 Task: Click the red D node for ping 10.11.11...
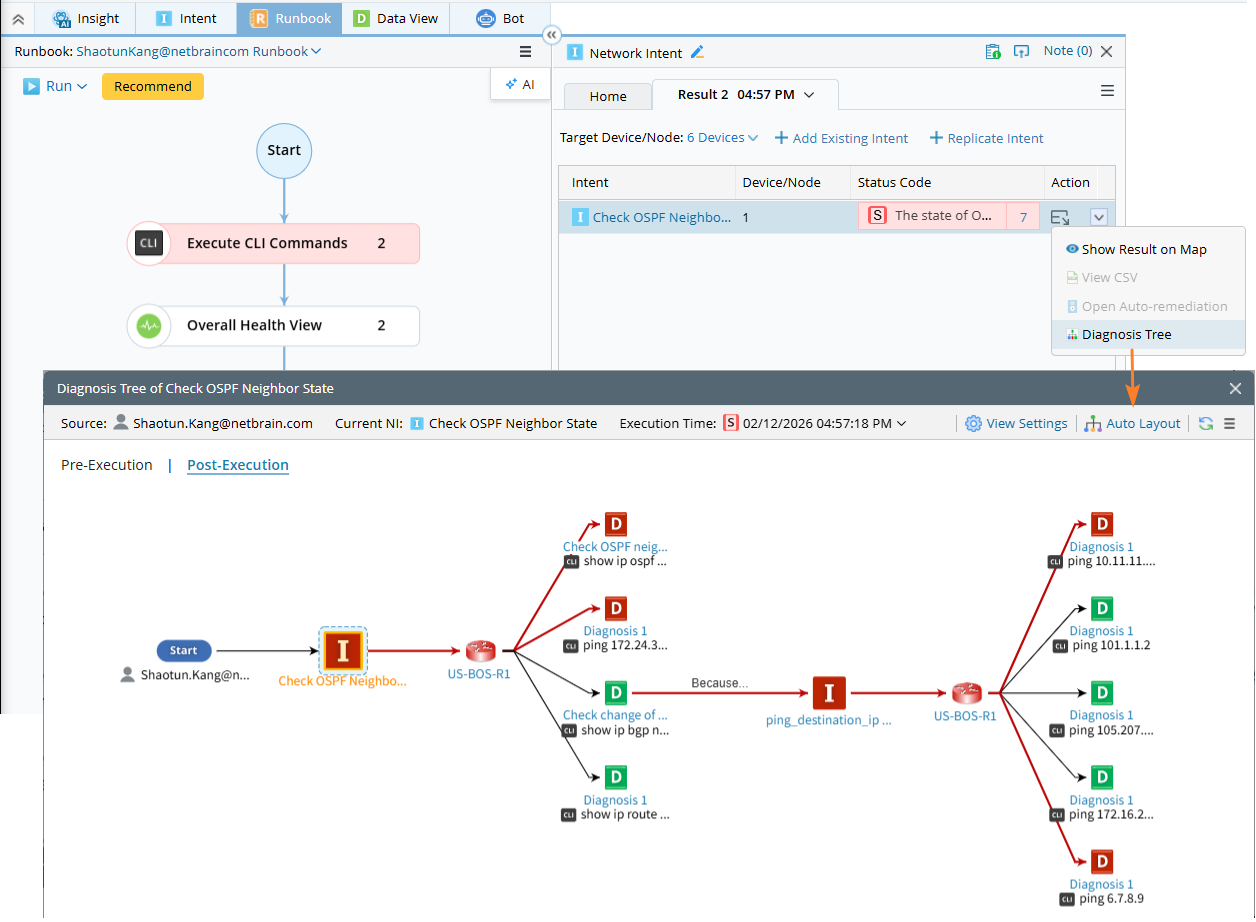[1102, 524]
